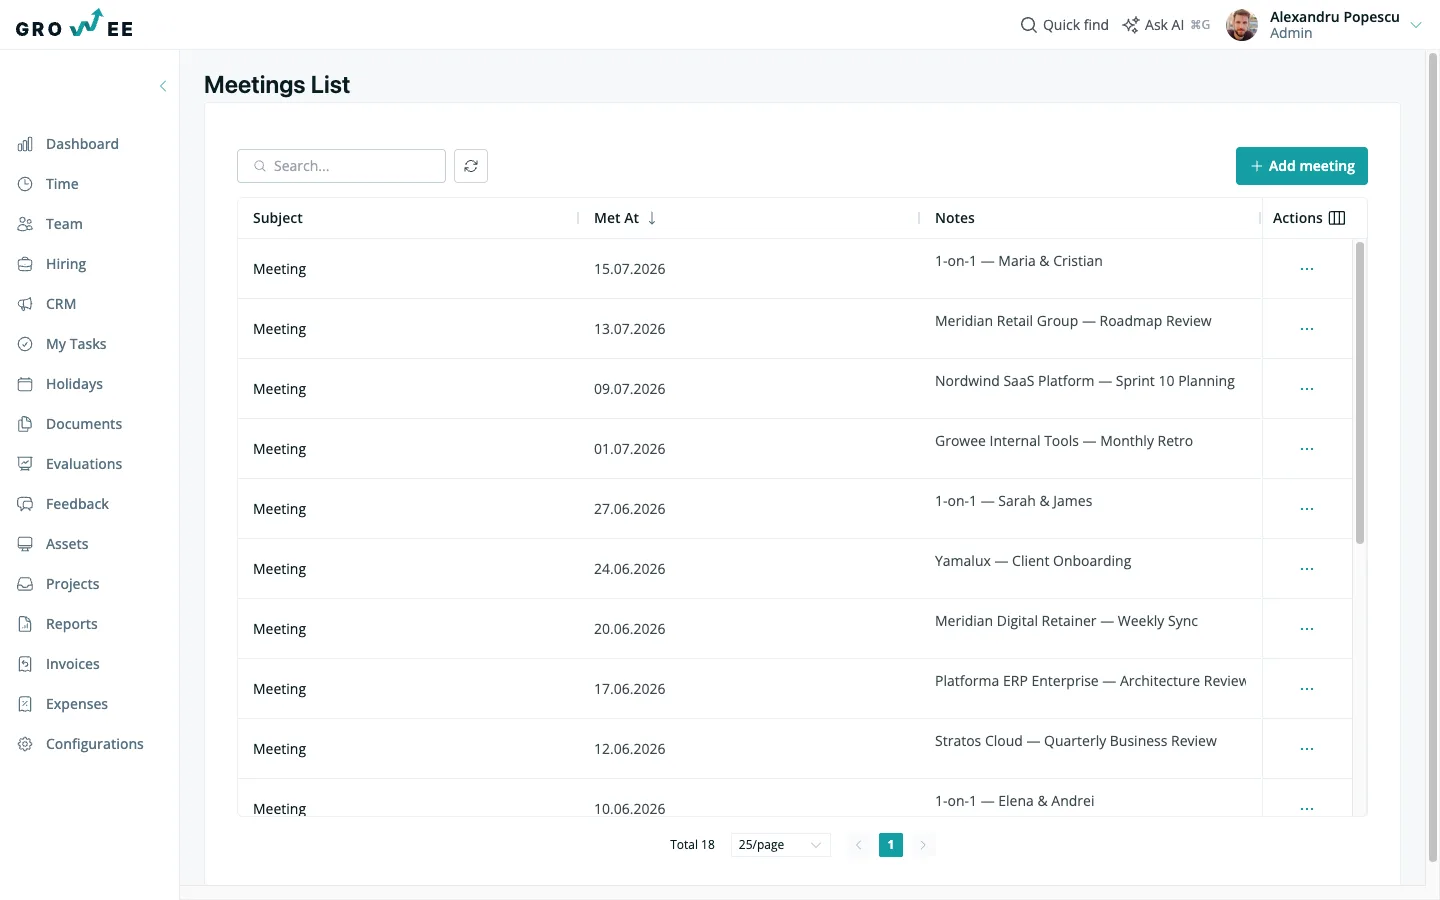
Task: Sort by the Subject column header
Action: [x=278, y=218]
